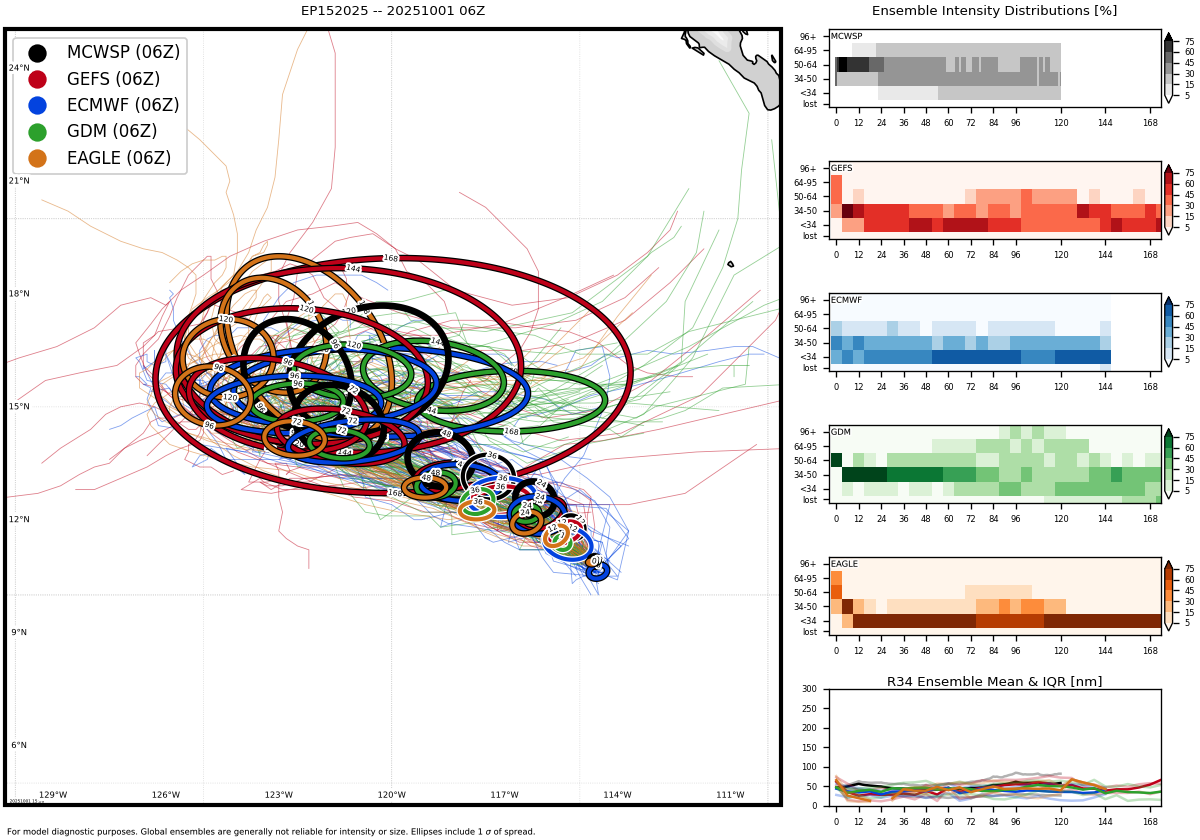Click the 'R34 Ensemble Mean & IQR [nm]' title
This screenshot has width=1200, height=840.
994,682
